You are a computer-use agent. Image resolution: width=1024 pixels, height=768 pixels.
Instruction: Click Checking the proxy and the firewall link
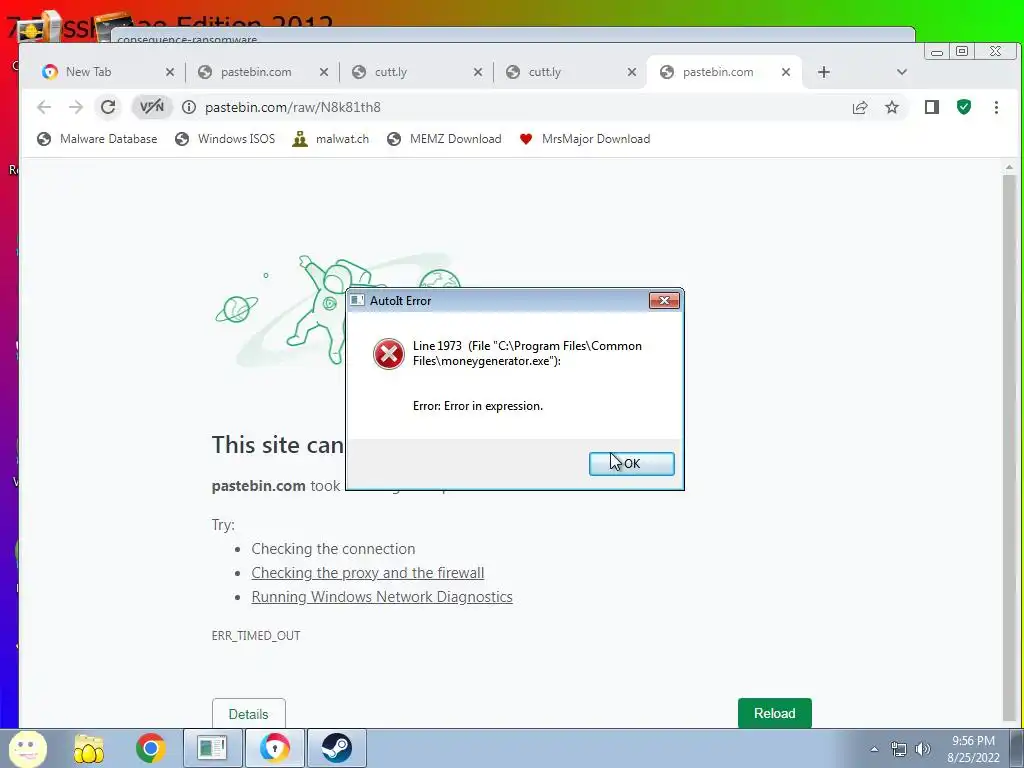368,573
